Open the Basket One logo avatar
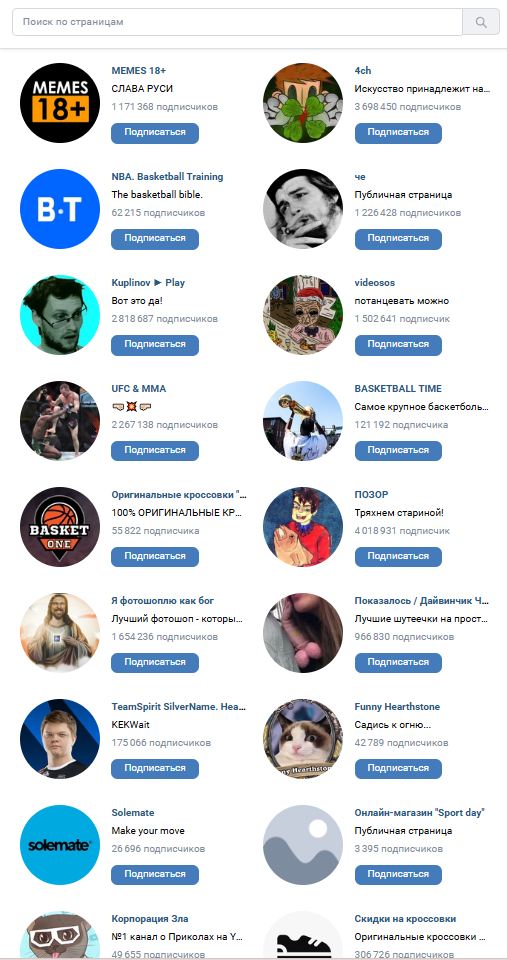Image resolution: width=507 pixels, height=960 pixels. pos(60,527)
